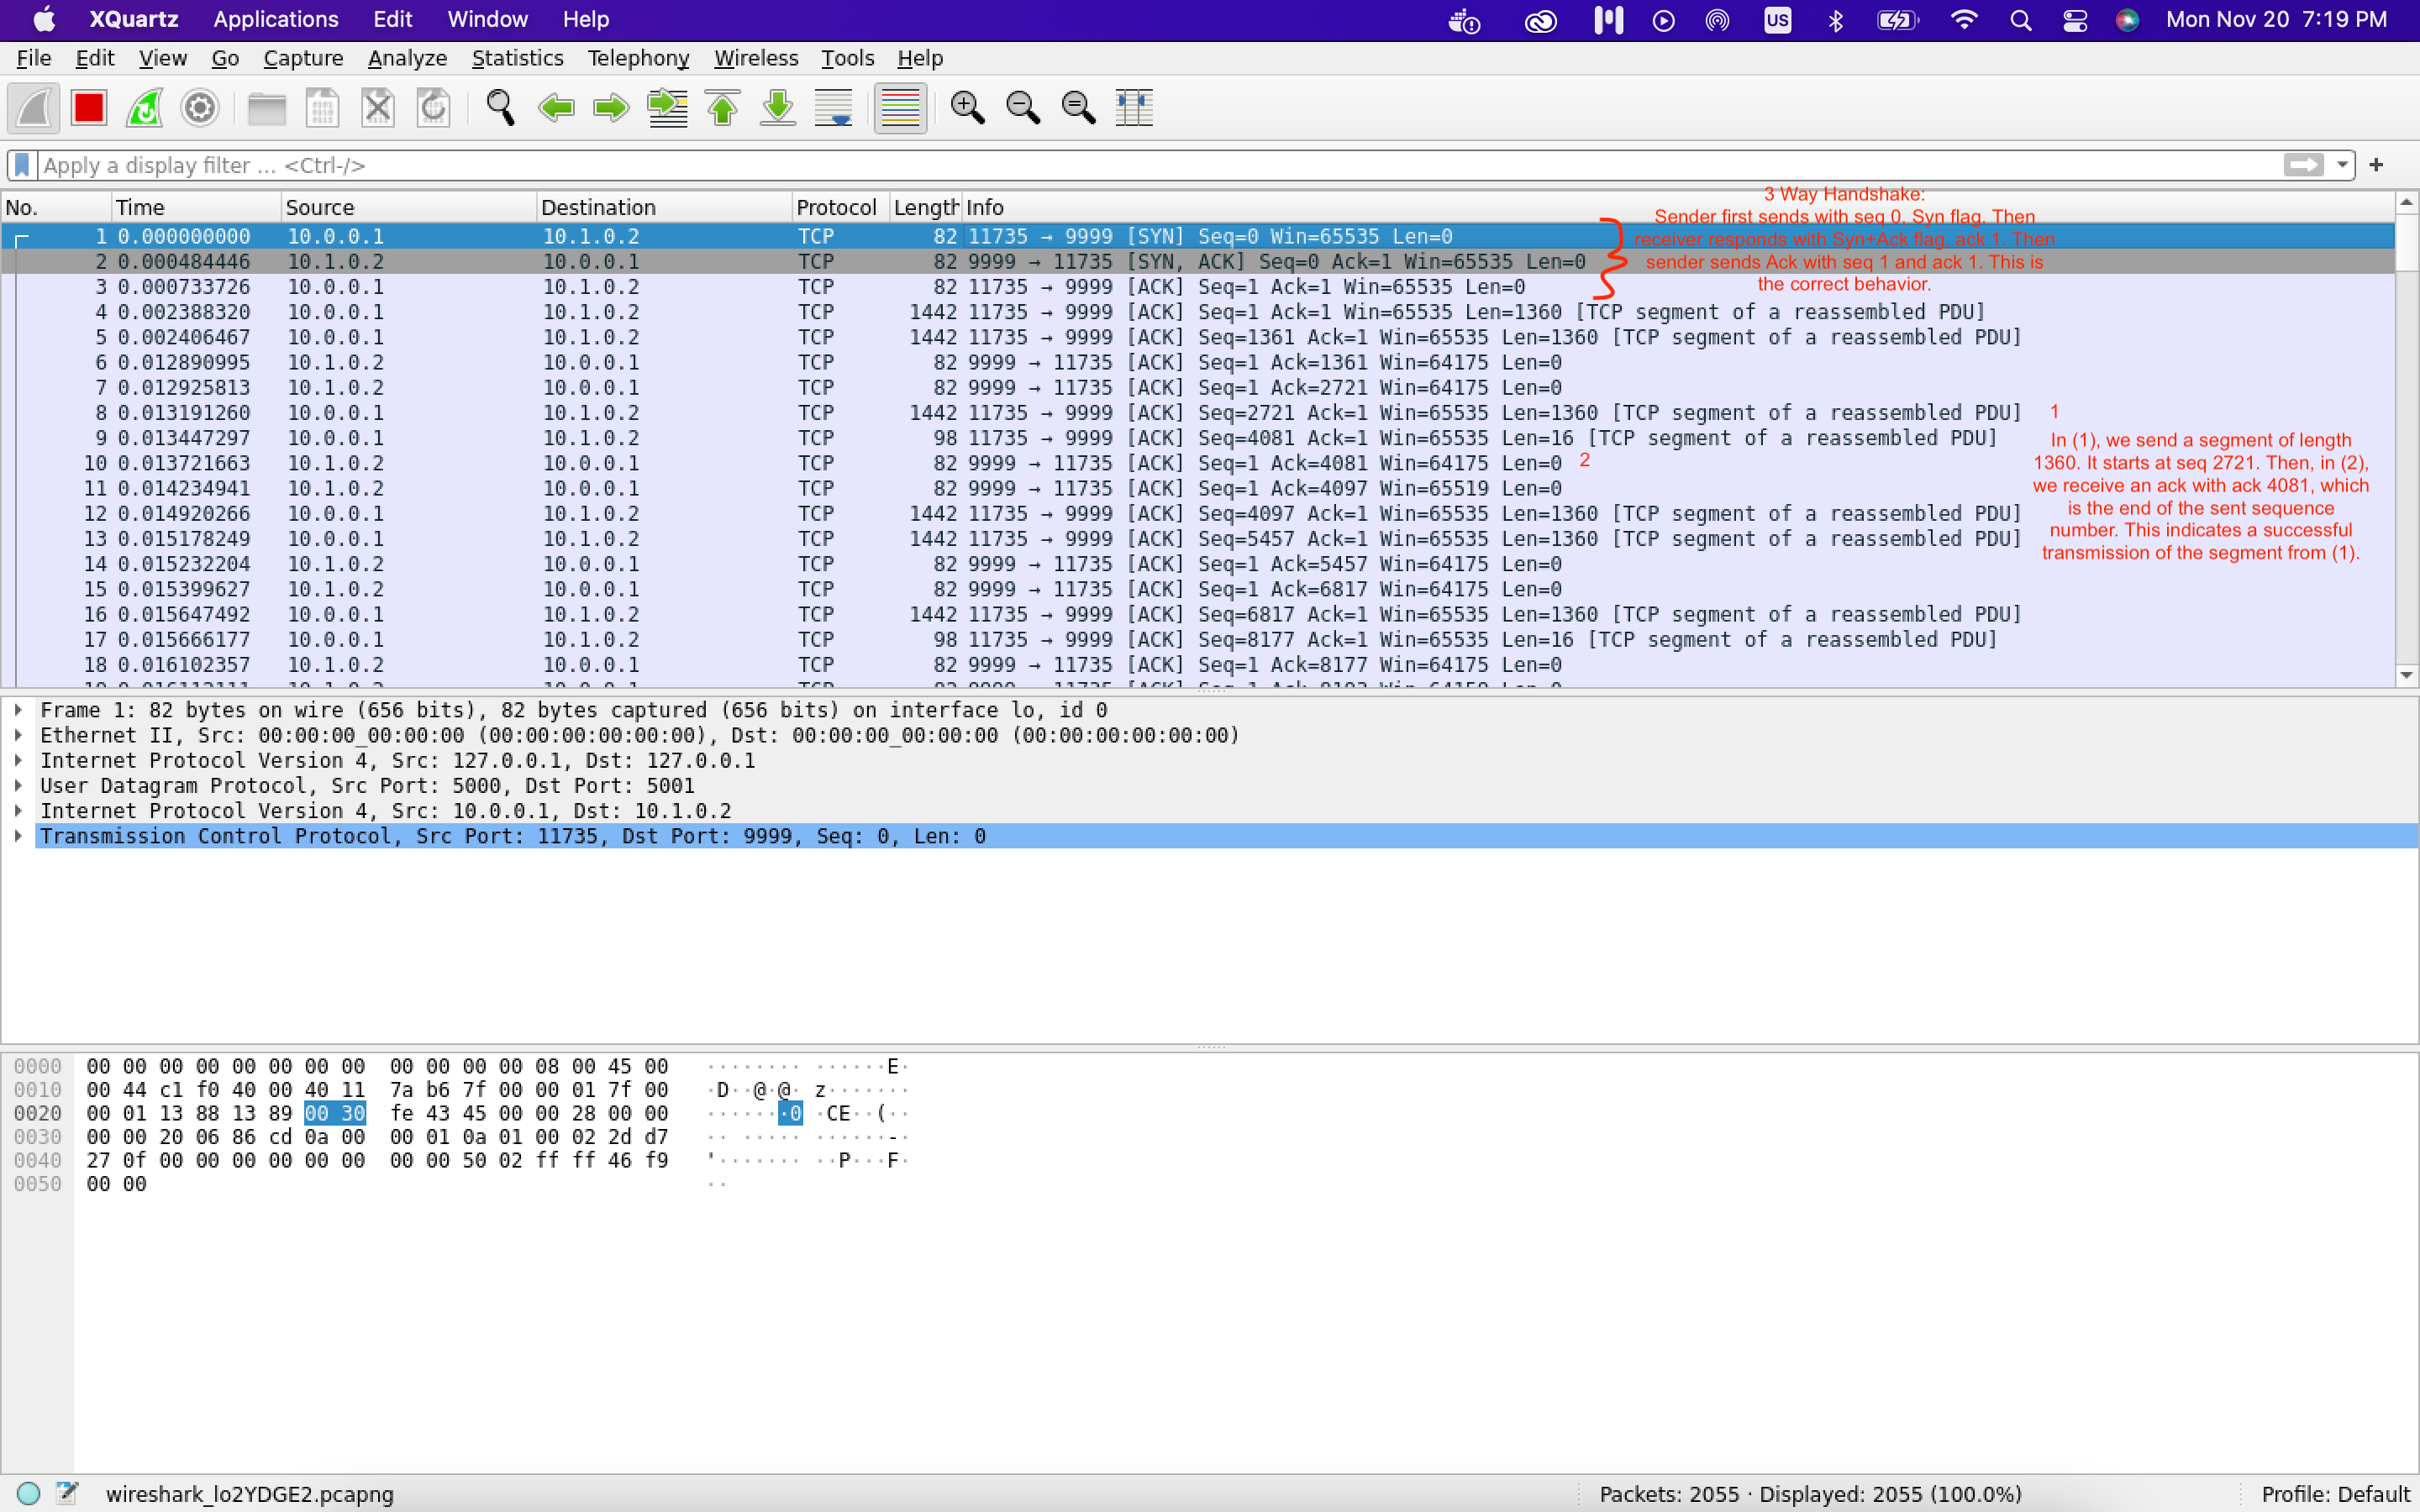Open macOS Control Center icon
Image resolution: width=2420 pixels, height=1512 pixels.
[x=2075, y=20]
